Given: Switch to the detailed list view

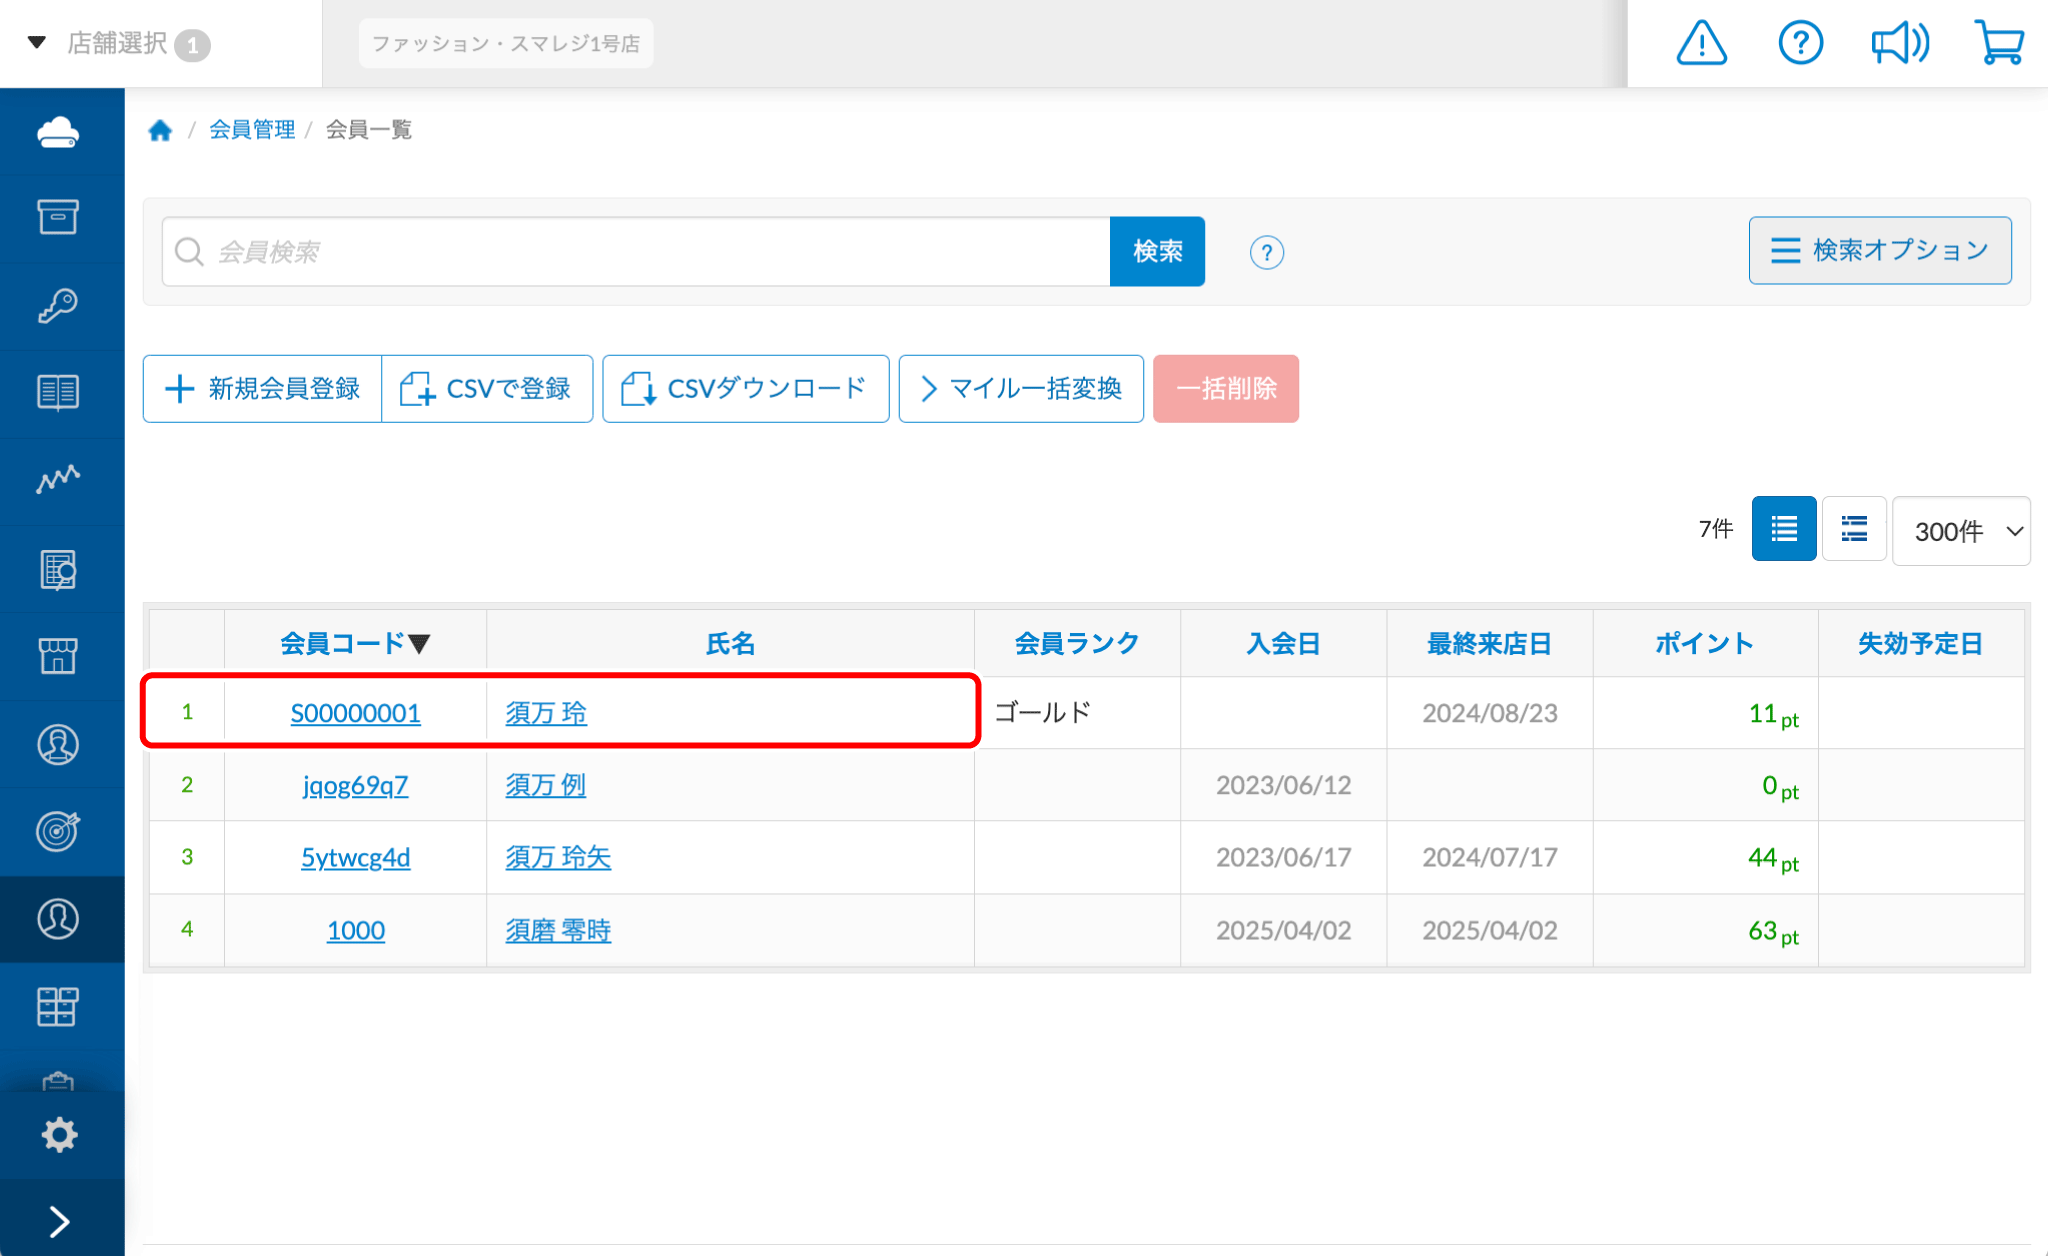Looking at the screenshot, I should 1854,529.
